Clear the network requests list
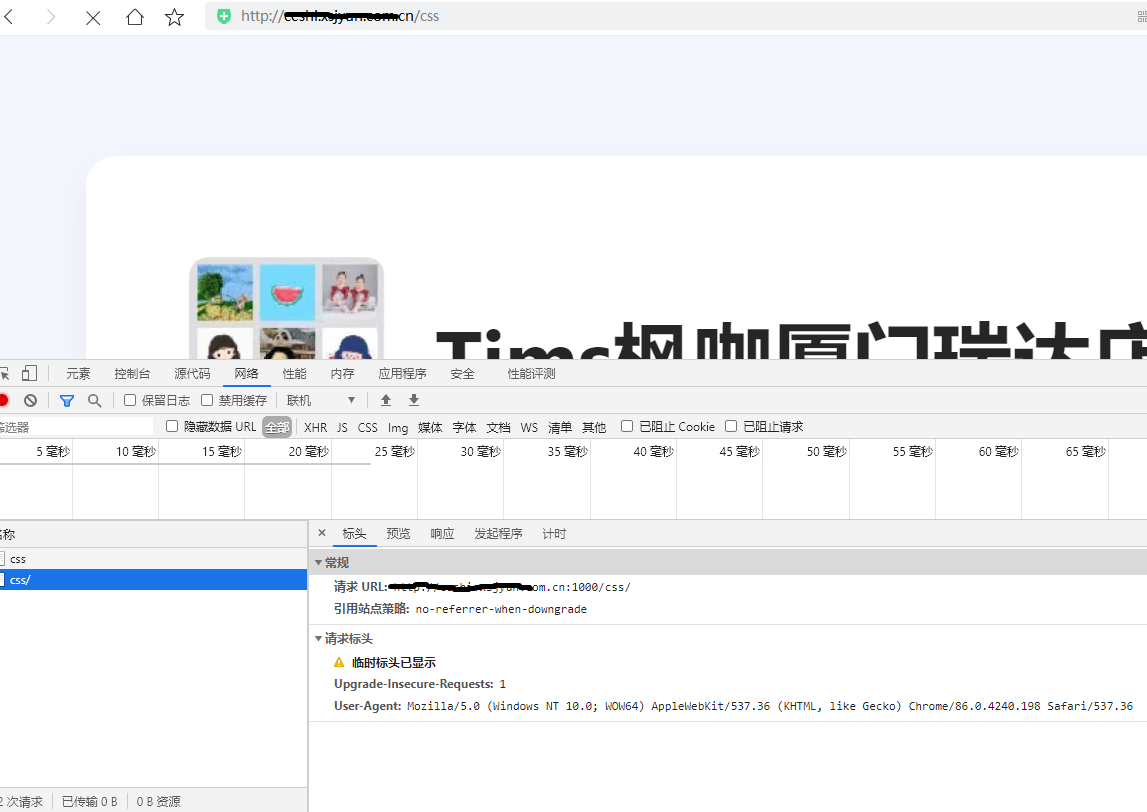This screenshot has height=812, width=1147. pos(30,399)
